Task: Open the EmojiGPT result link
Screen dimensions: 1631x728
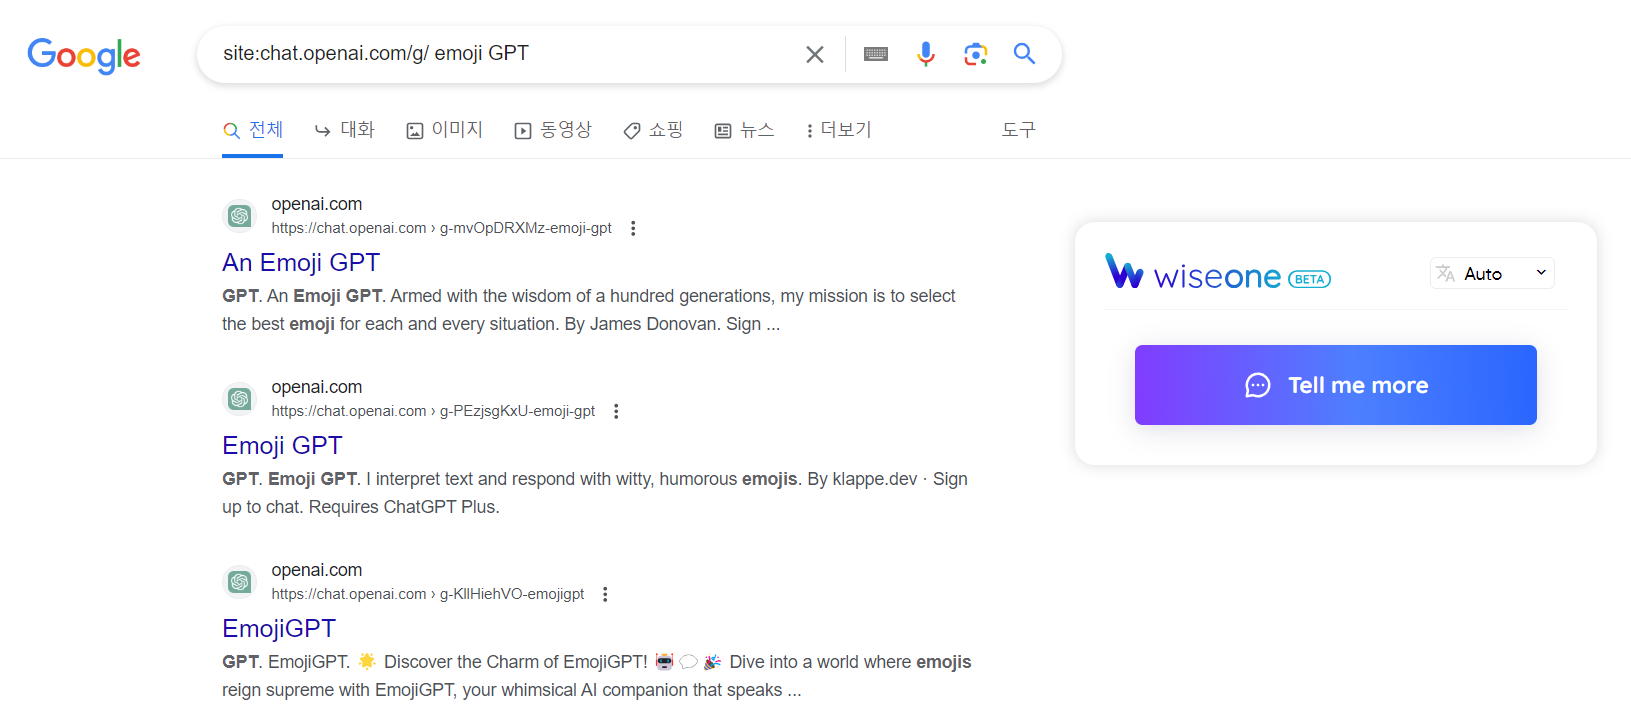Action: pyautogui.click(x=279, y=628)
